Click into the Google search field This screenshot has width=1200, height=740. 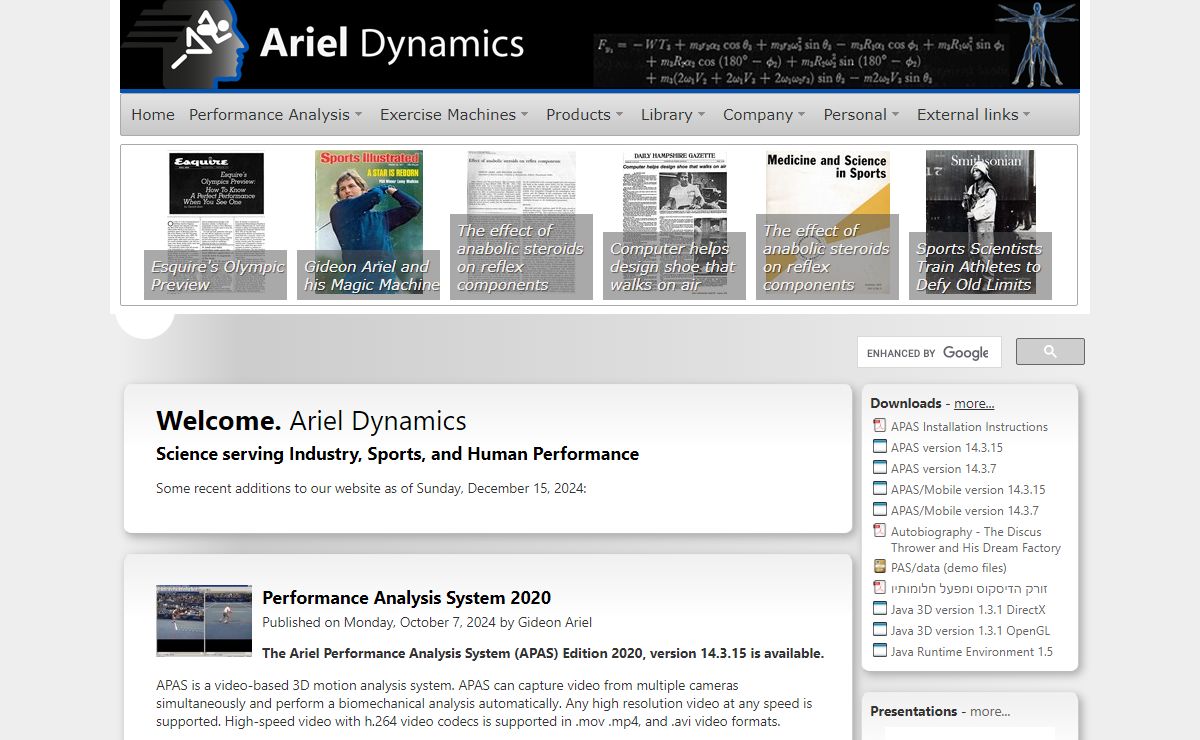click(929, 352)
